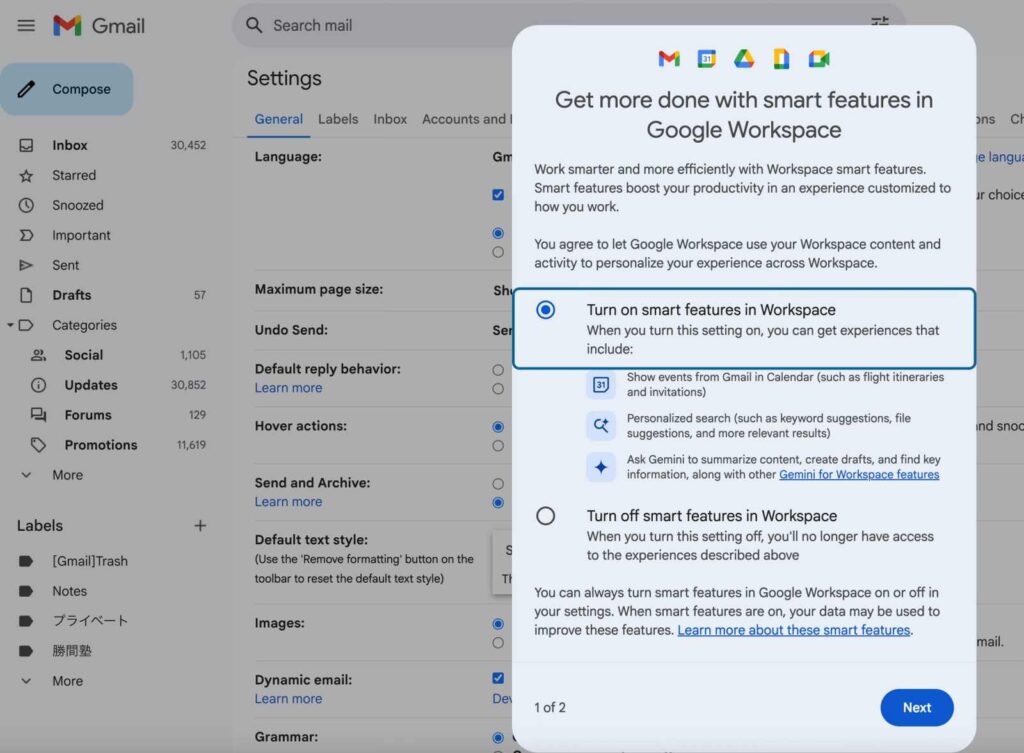
Task: Click the Calendar icon in dialog header
Action: pos(707,59)
